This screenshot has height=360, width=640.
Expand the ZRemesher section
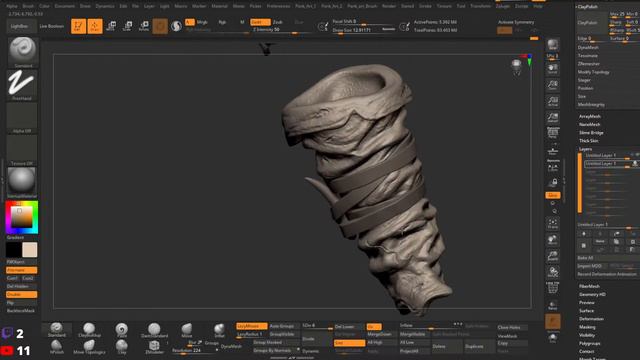pos(589,64)
